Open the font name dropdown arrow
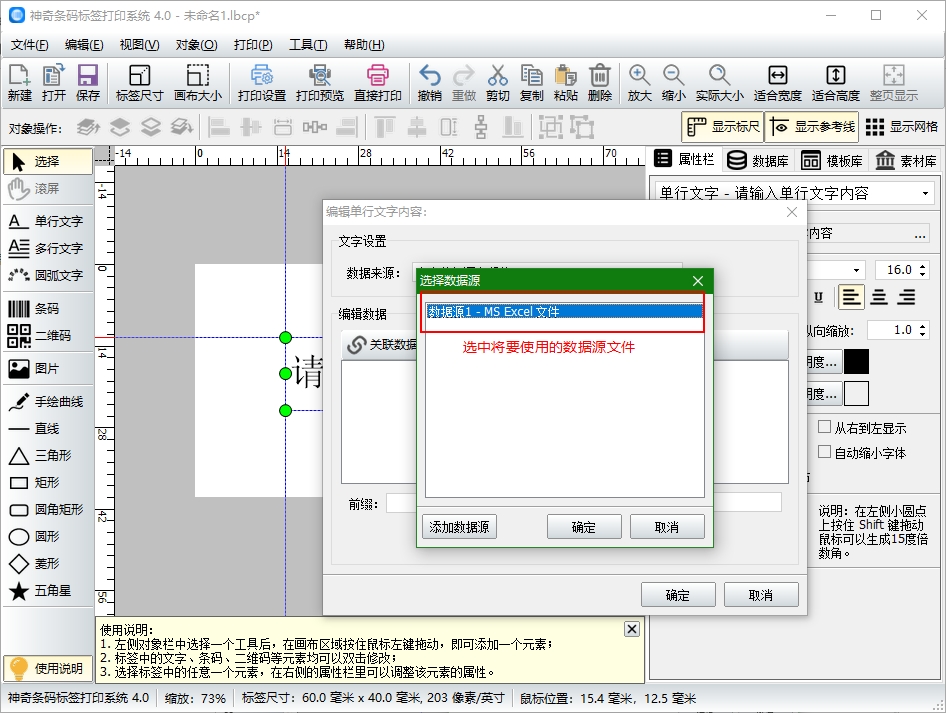 click(857, 270)
